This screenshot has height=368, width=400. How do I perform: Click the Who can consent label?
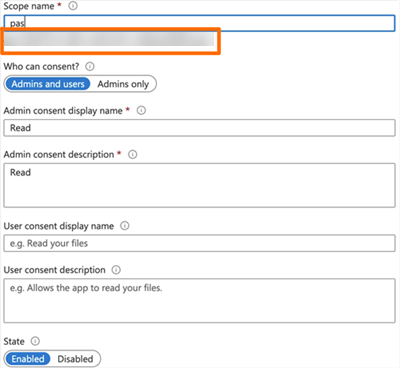[x=42, y=66]
